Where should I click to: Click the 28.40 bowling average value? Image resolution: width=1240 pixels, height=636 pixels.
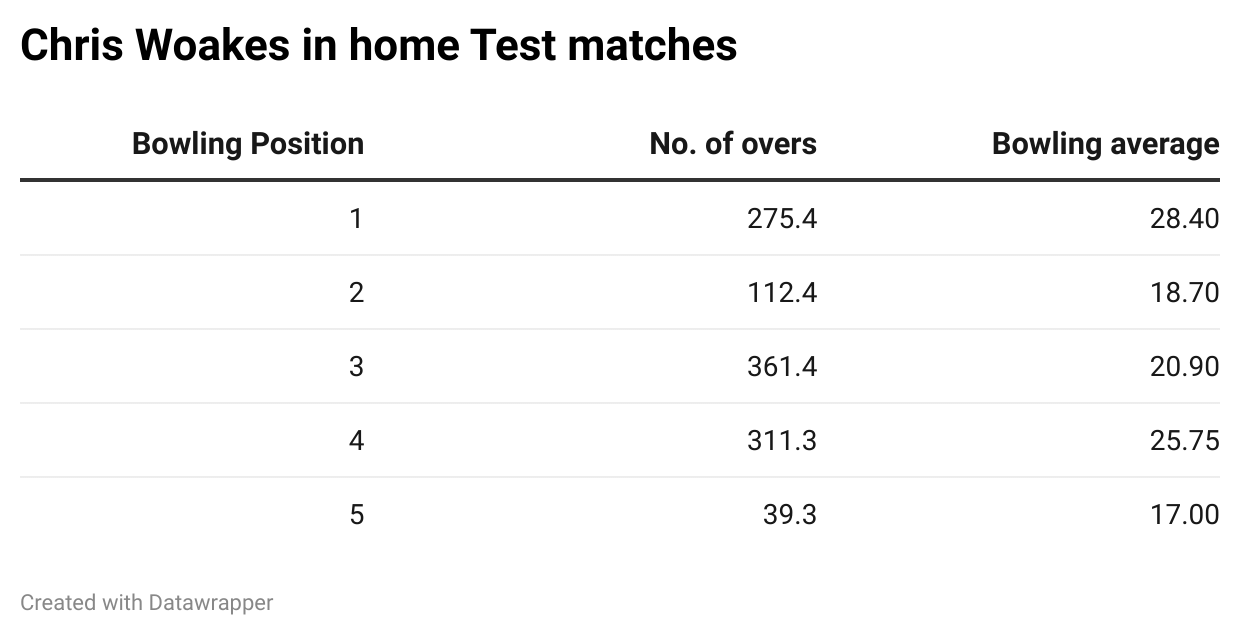pos(1184,218)
